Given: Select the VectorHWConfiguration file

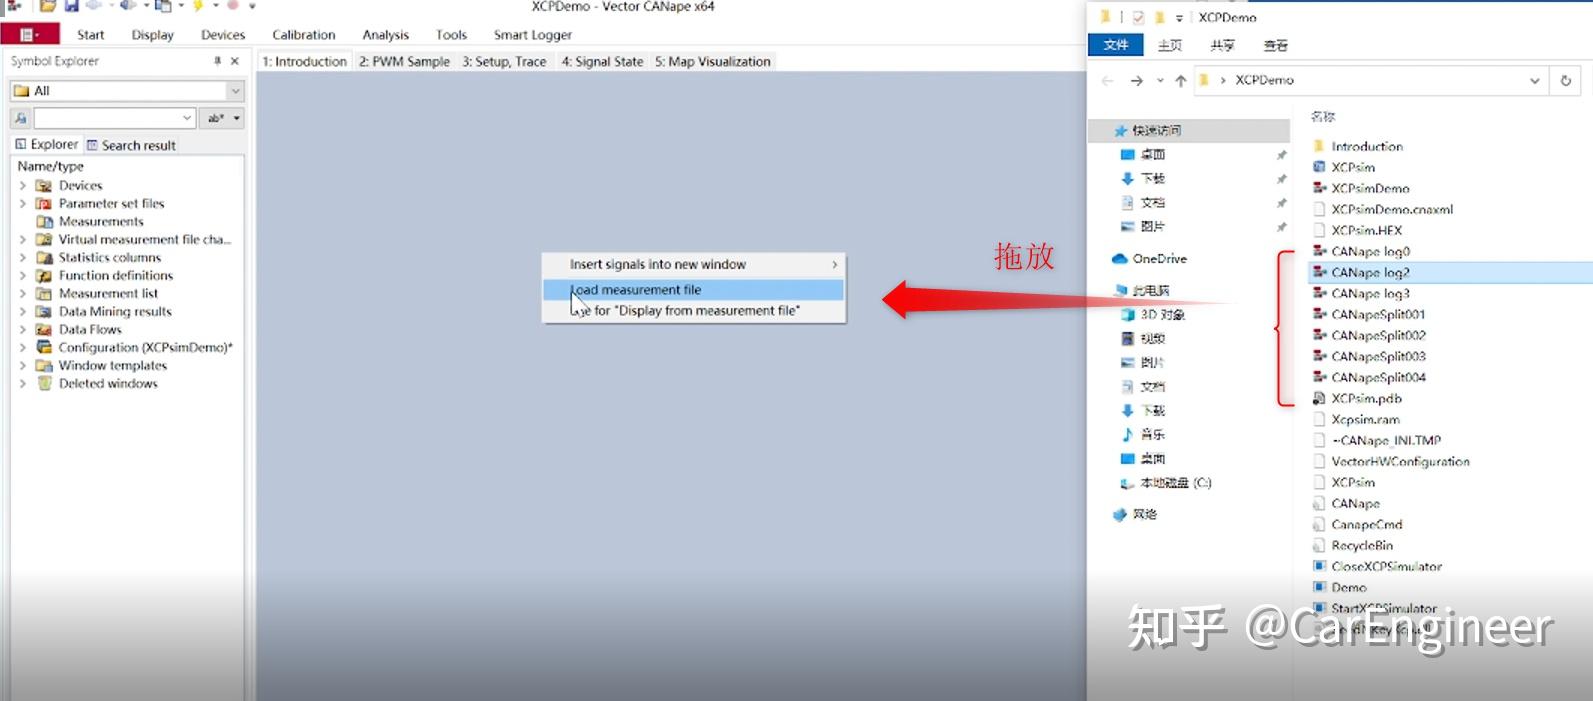Looking at the screenshot, I should point(1400,461).
